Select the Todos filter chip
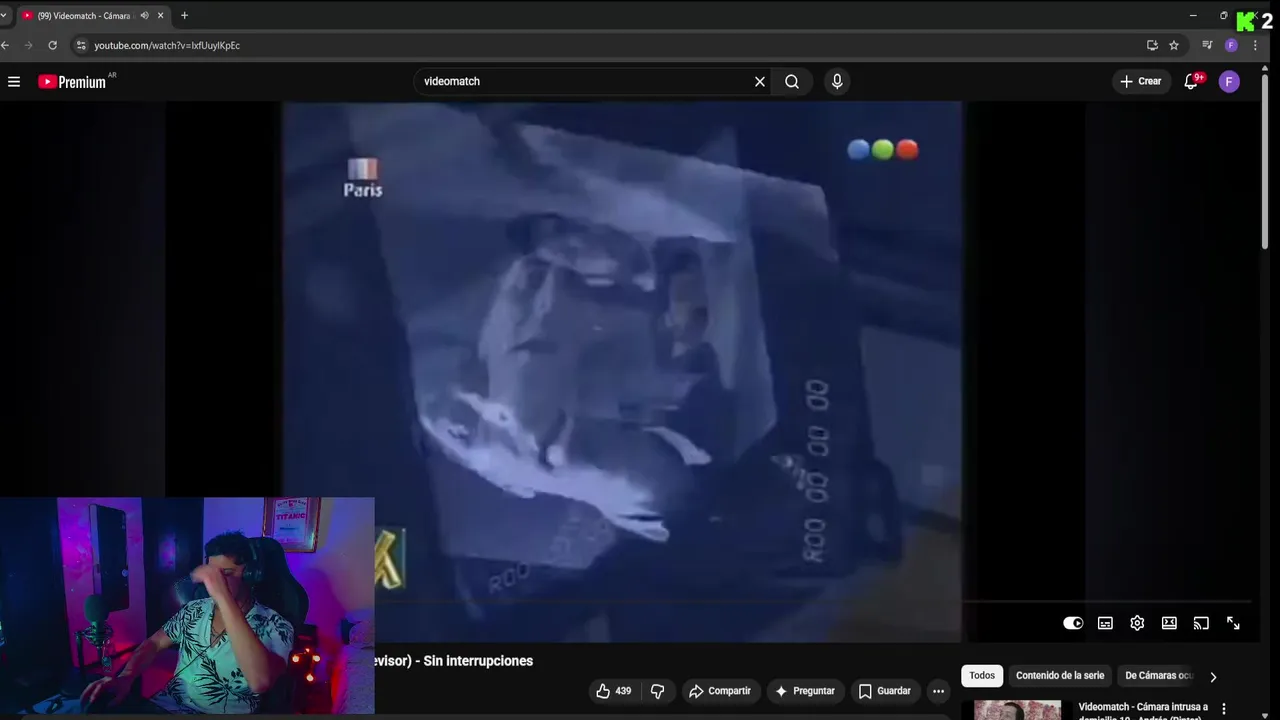Screen dimensions: 1280x720 (982, 676)
